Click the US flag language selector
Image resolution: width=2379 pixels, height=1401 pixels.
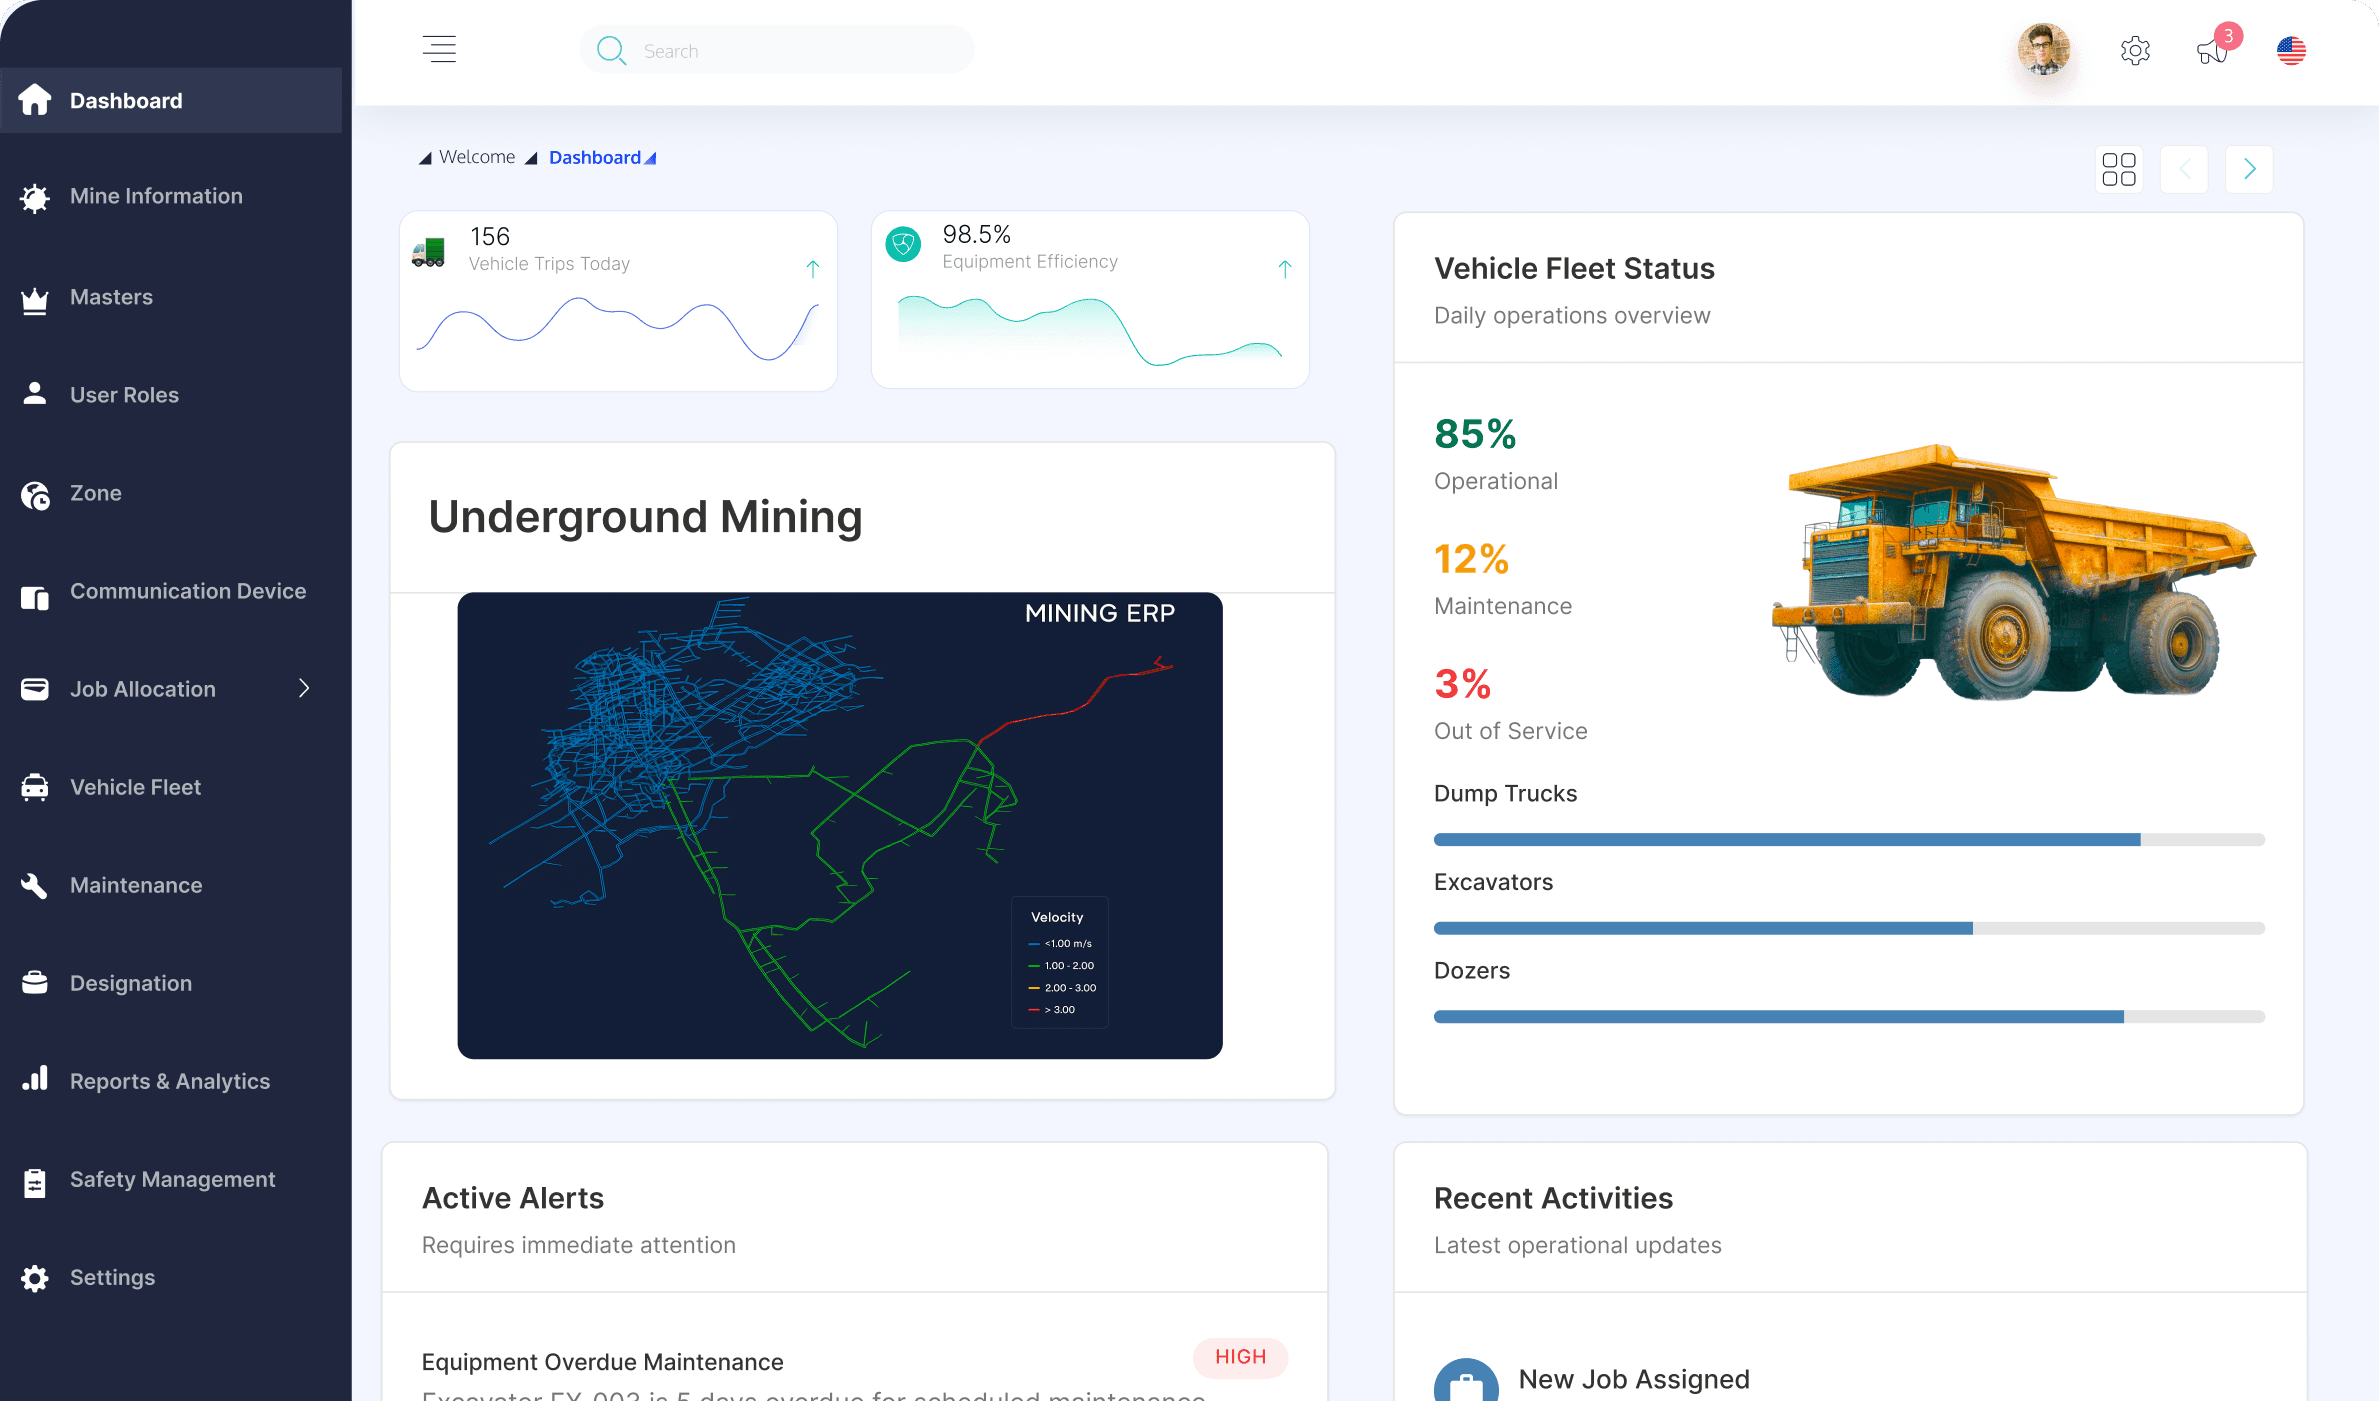click(x=2291, y=50)
